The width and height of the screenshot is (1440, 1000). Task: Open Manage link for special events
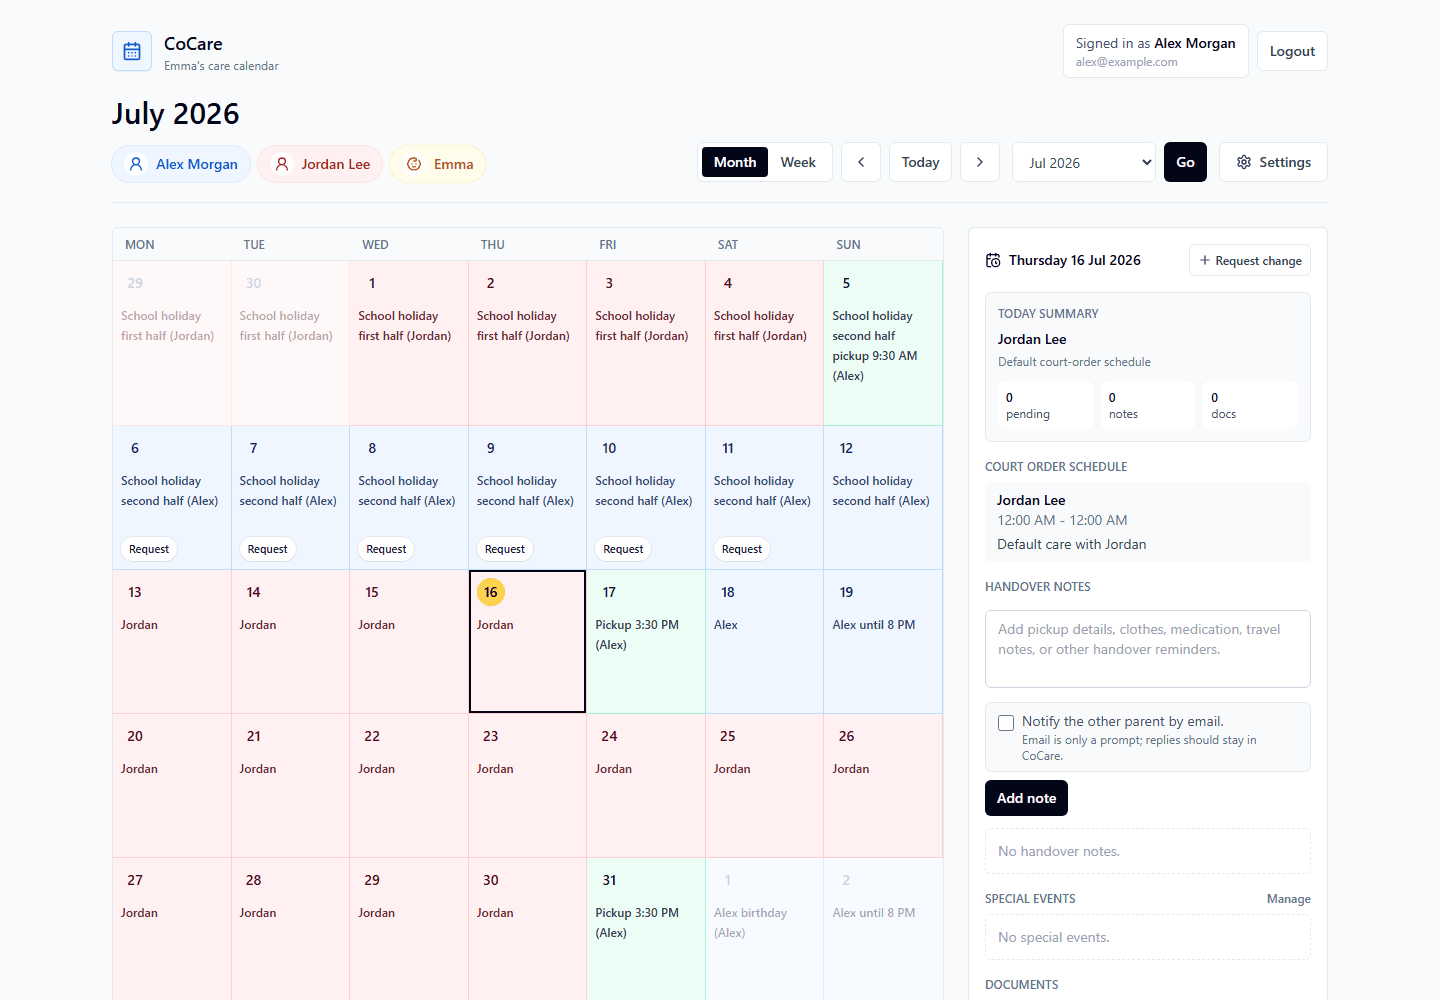coord(1288,899)
